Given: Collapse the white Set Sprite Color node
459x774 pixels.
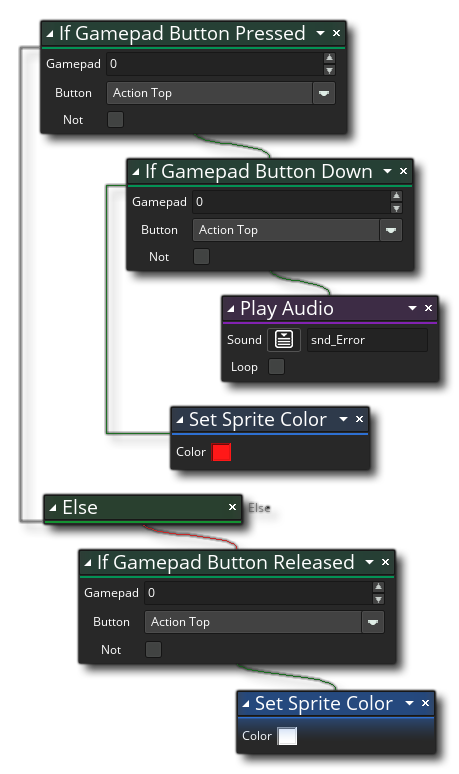Looking at the screenshot, I should coord(246,704).
